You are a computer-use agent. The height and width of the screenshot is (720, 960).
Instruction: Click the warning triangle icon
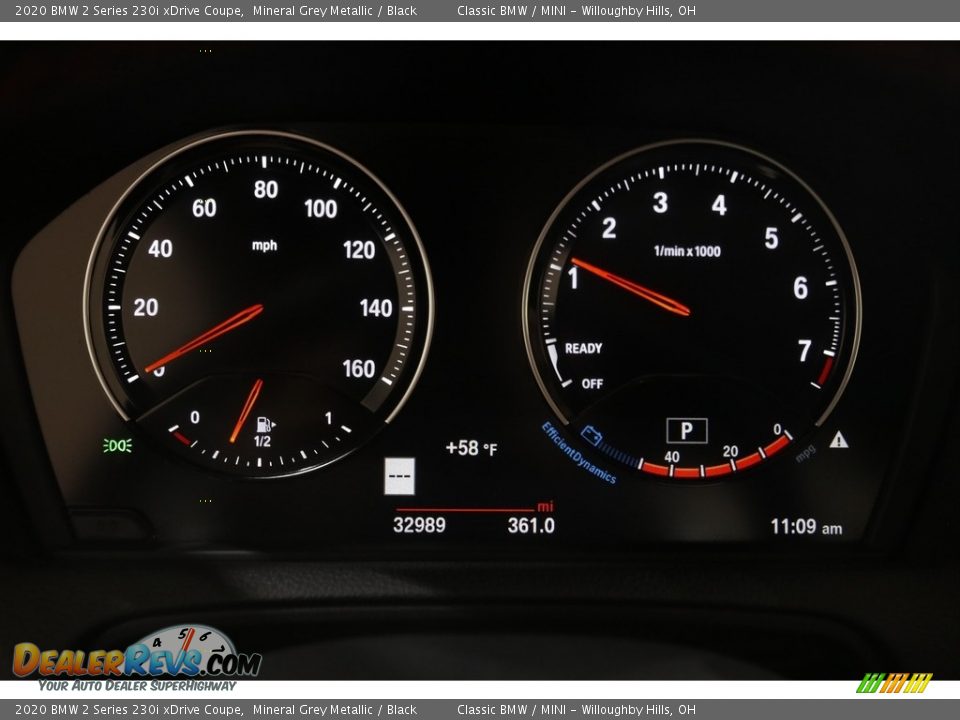(x=839, y=440)
